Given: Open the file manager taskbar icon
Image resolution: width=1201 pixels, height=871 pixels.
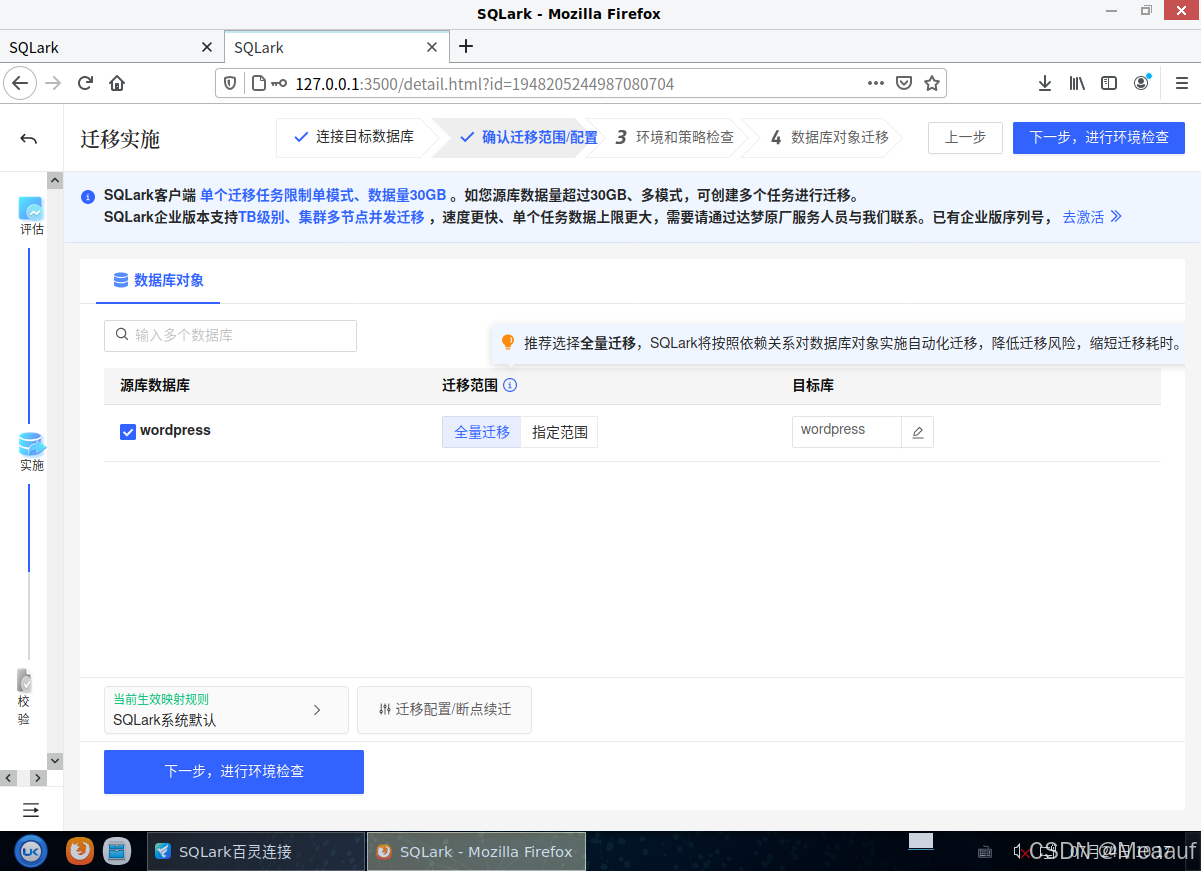Looking at the screenshot, I should [x=118, y=851].
